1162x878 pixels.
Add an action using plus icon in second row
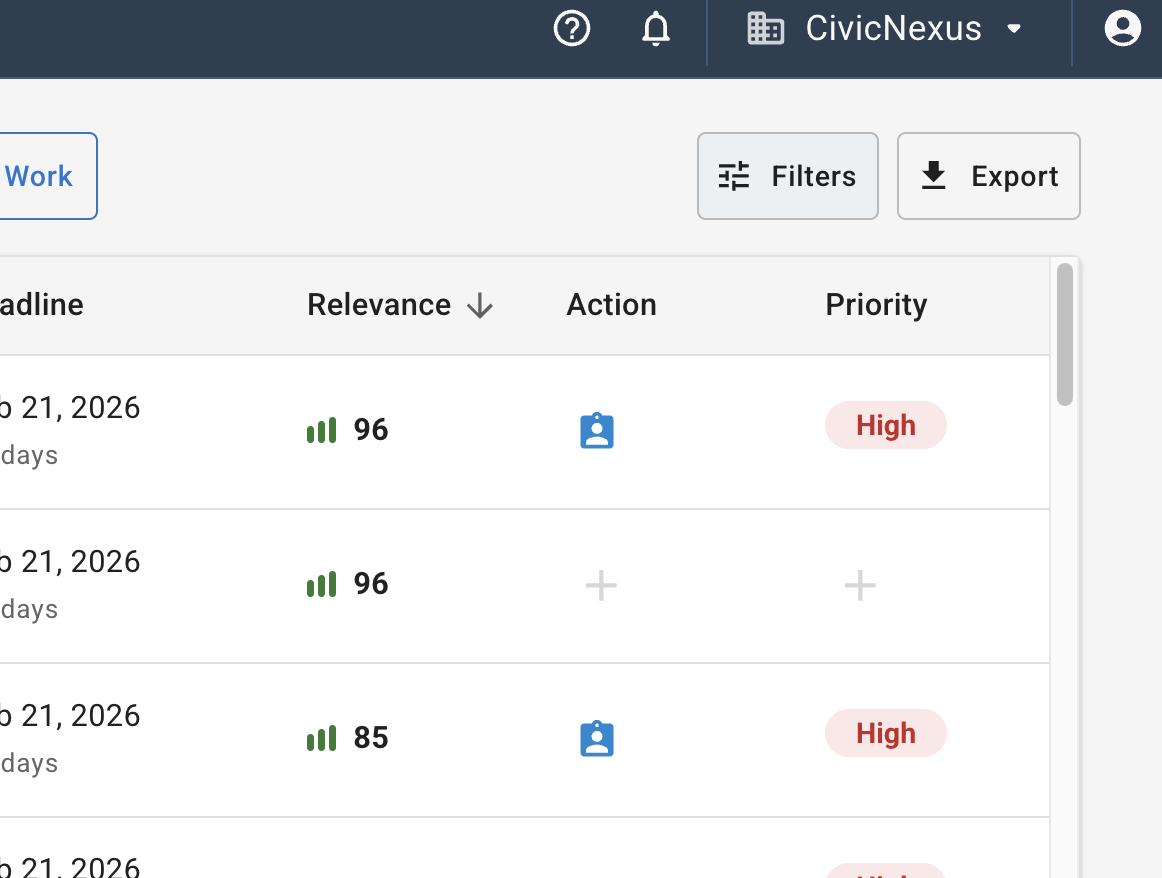pos(601,585)
